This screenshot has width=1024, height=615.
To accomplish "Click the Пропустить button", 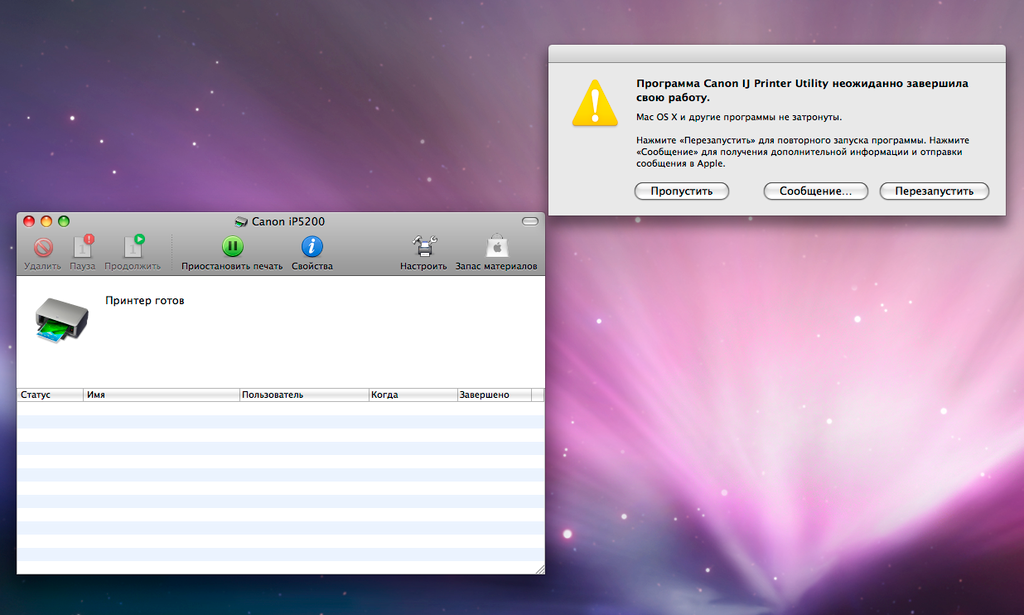I will tap(682, 191).
